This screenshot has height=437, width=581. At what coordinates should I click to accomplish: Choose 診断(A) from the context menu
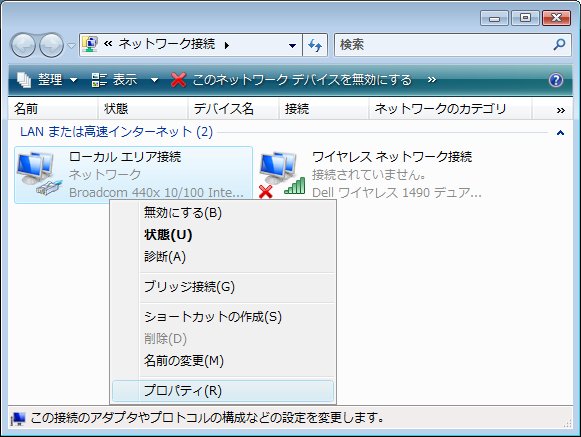[223, 256]
